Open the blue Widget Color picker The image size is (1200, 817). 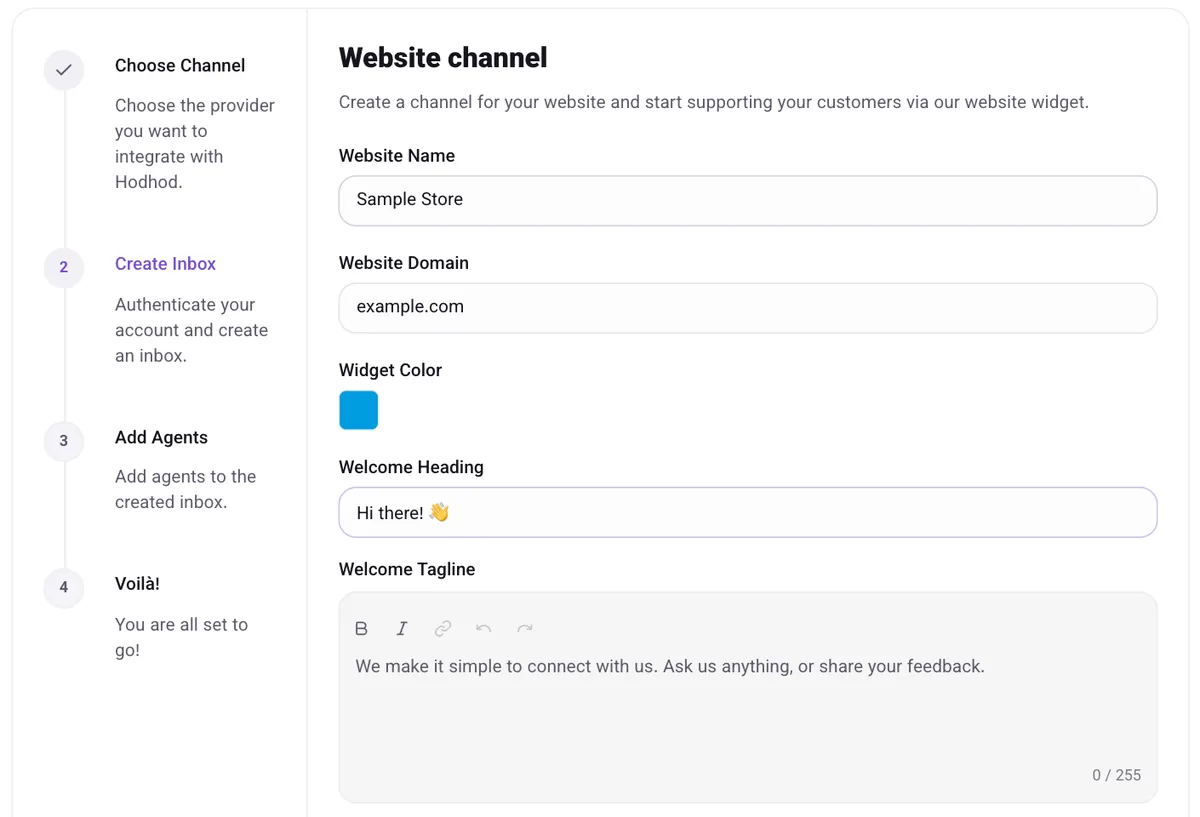(x=359, y=410)
